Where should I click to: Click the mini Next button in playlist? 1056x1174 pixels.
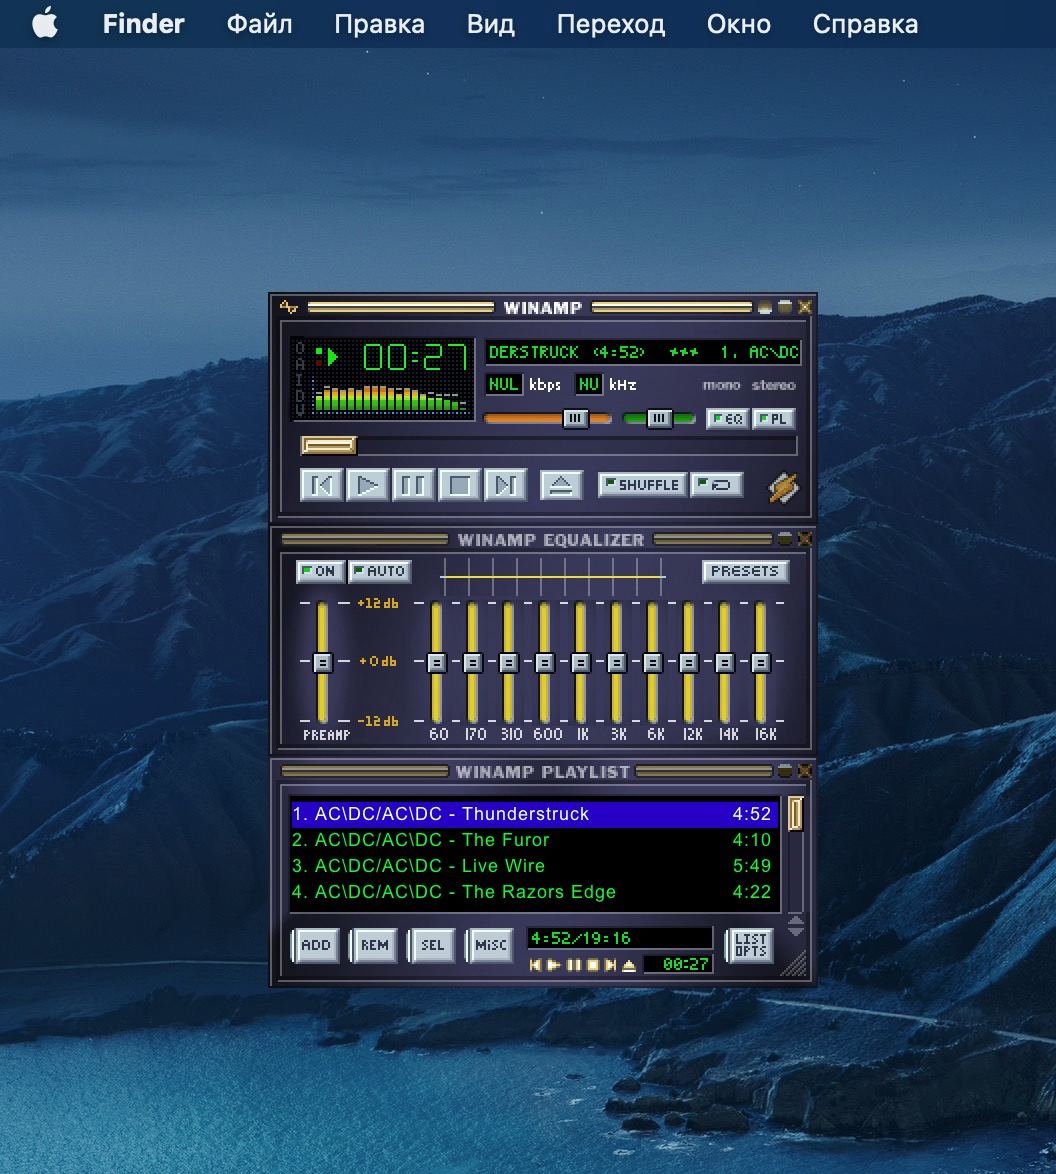[610, 965]
